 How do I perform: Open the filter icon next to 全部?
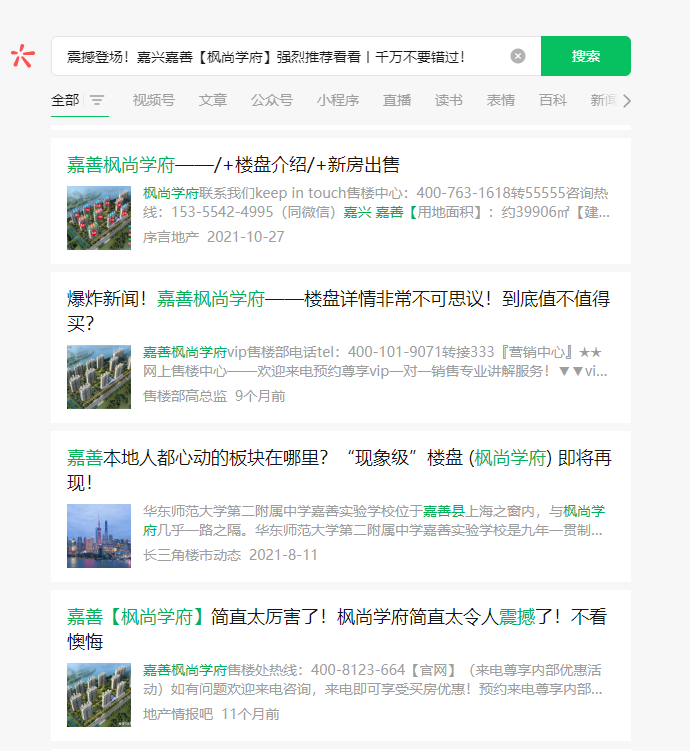point(97,100)
